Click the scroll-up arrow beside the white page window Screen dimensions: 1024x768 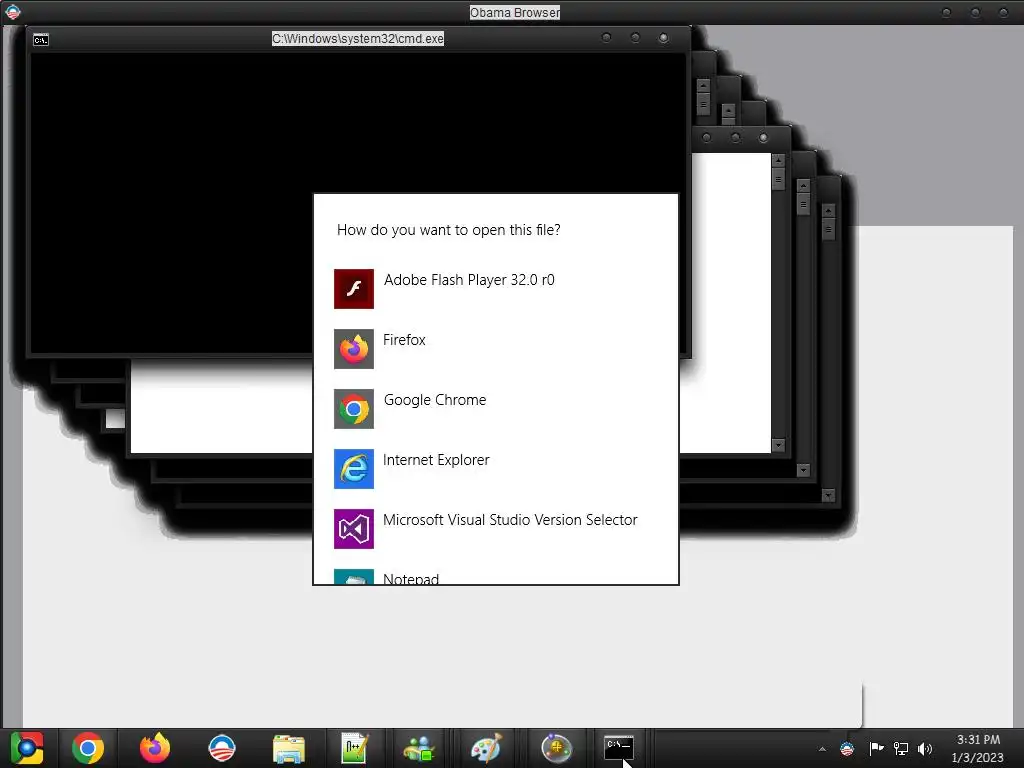coord(778,160)
